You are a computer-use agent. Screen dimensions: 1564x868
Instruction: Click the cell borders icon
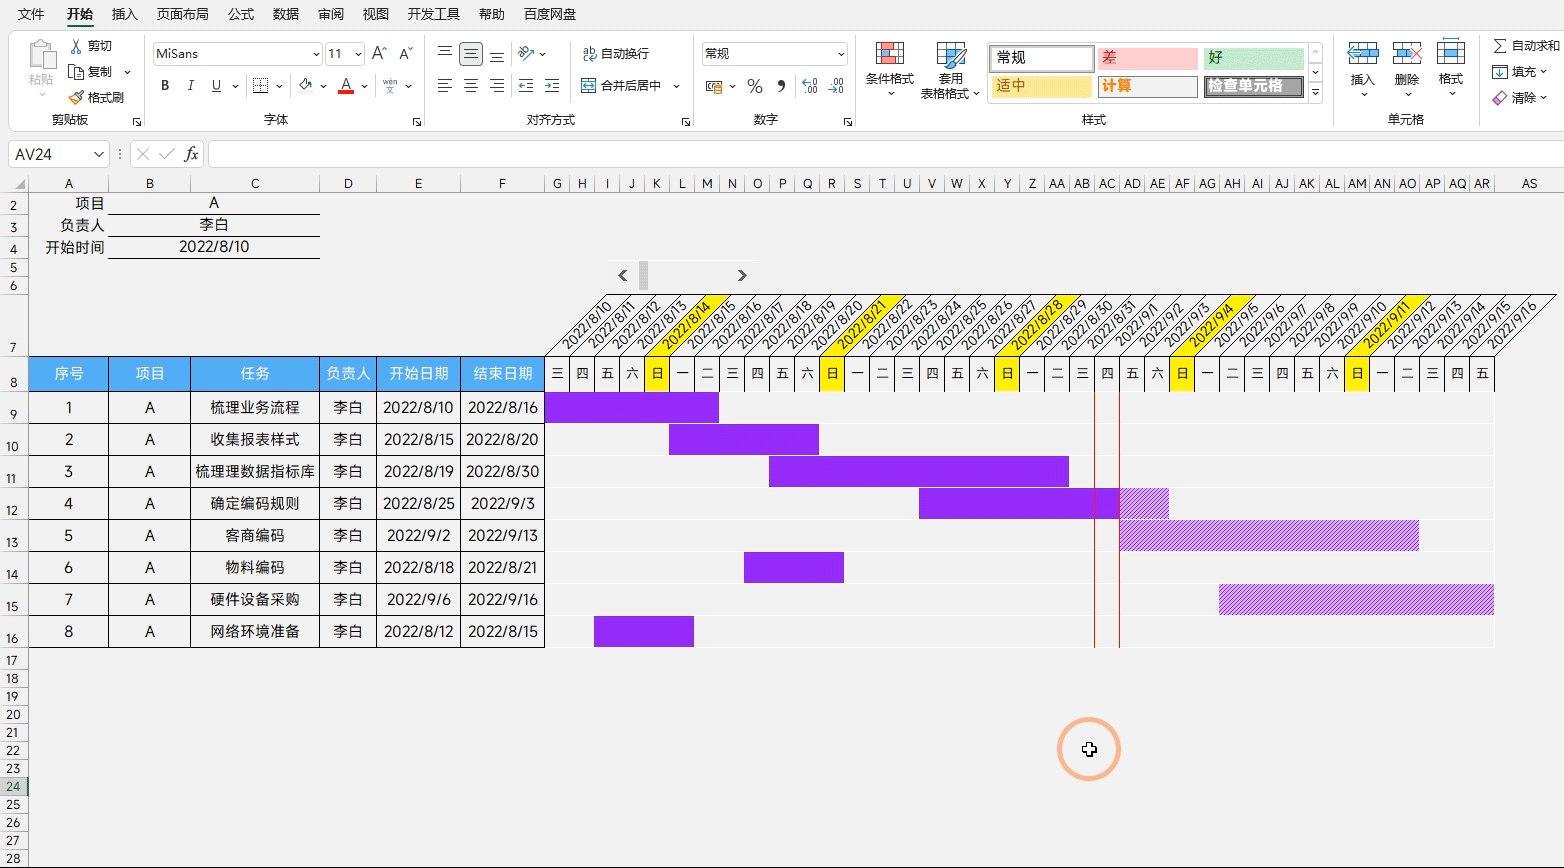click(260, 86)
